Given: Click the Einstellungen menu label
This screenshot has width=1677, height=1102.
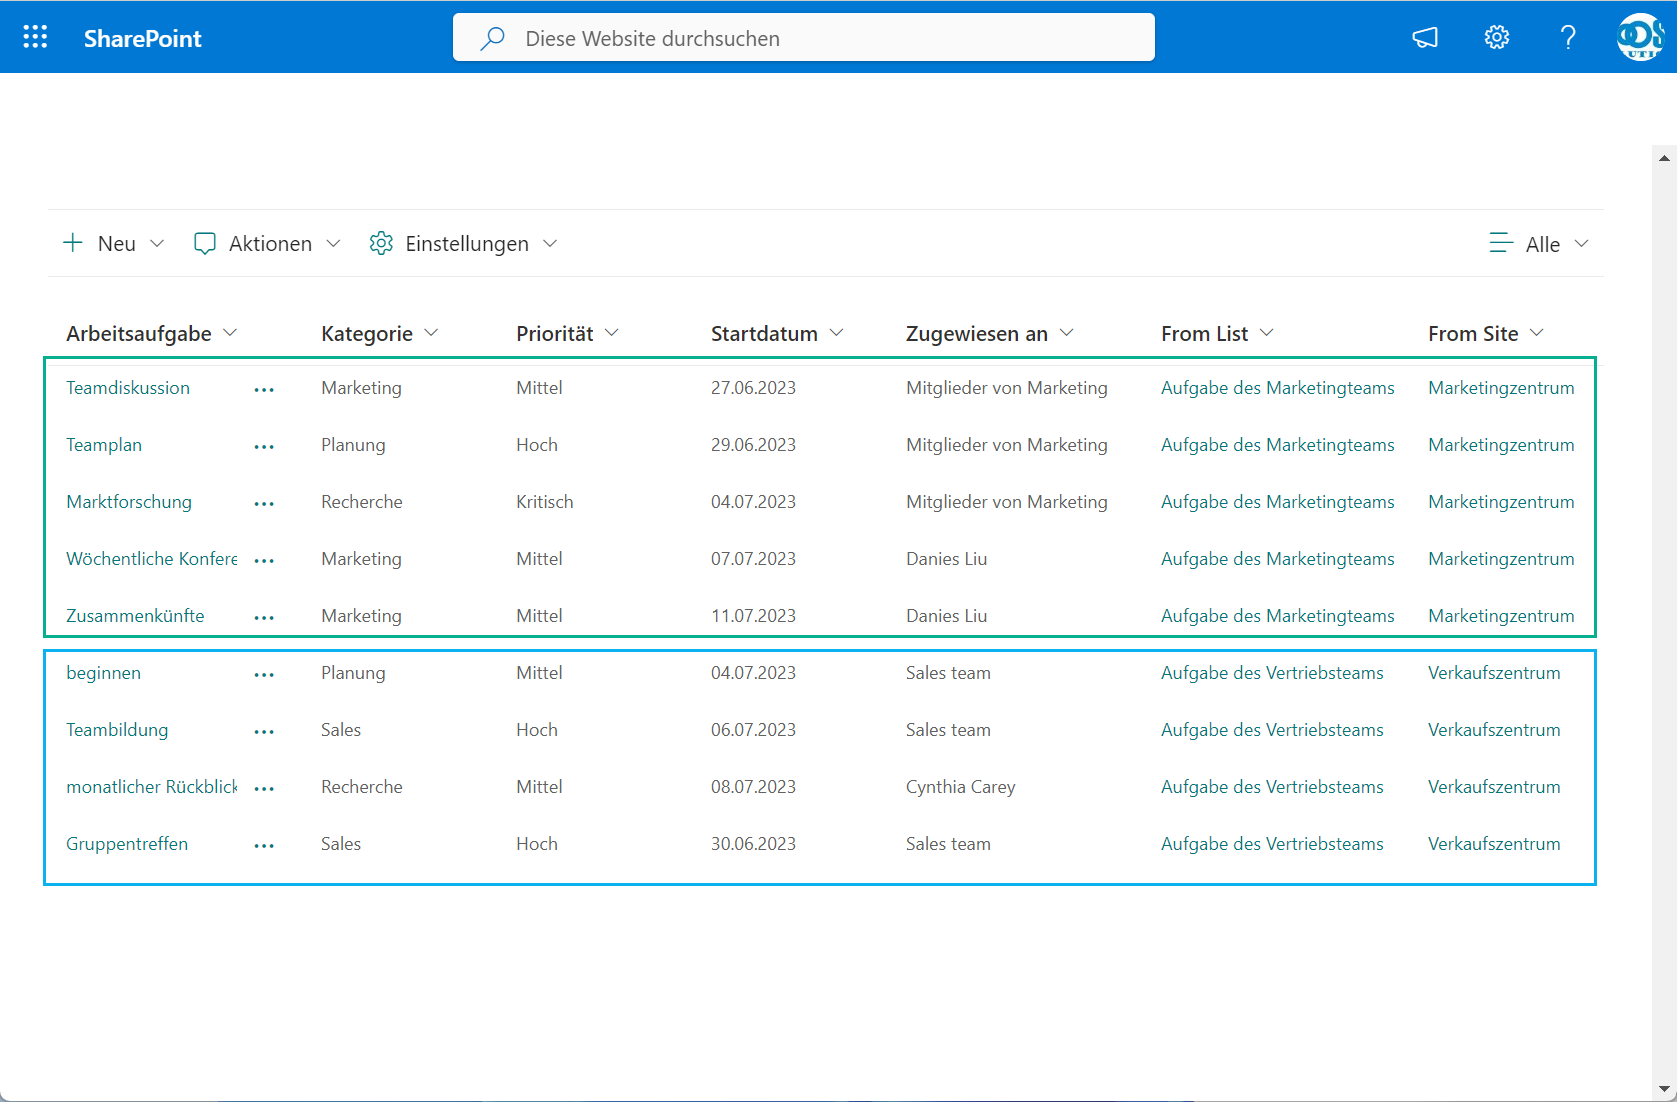Looking at the screenshot, I should [467, 244].
